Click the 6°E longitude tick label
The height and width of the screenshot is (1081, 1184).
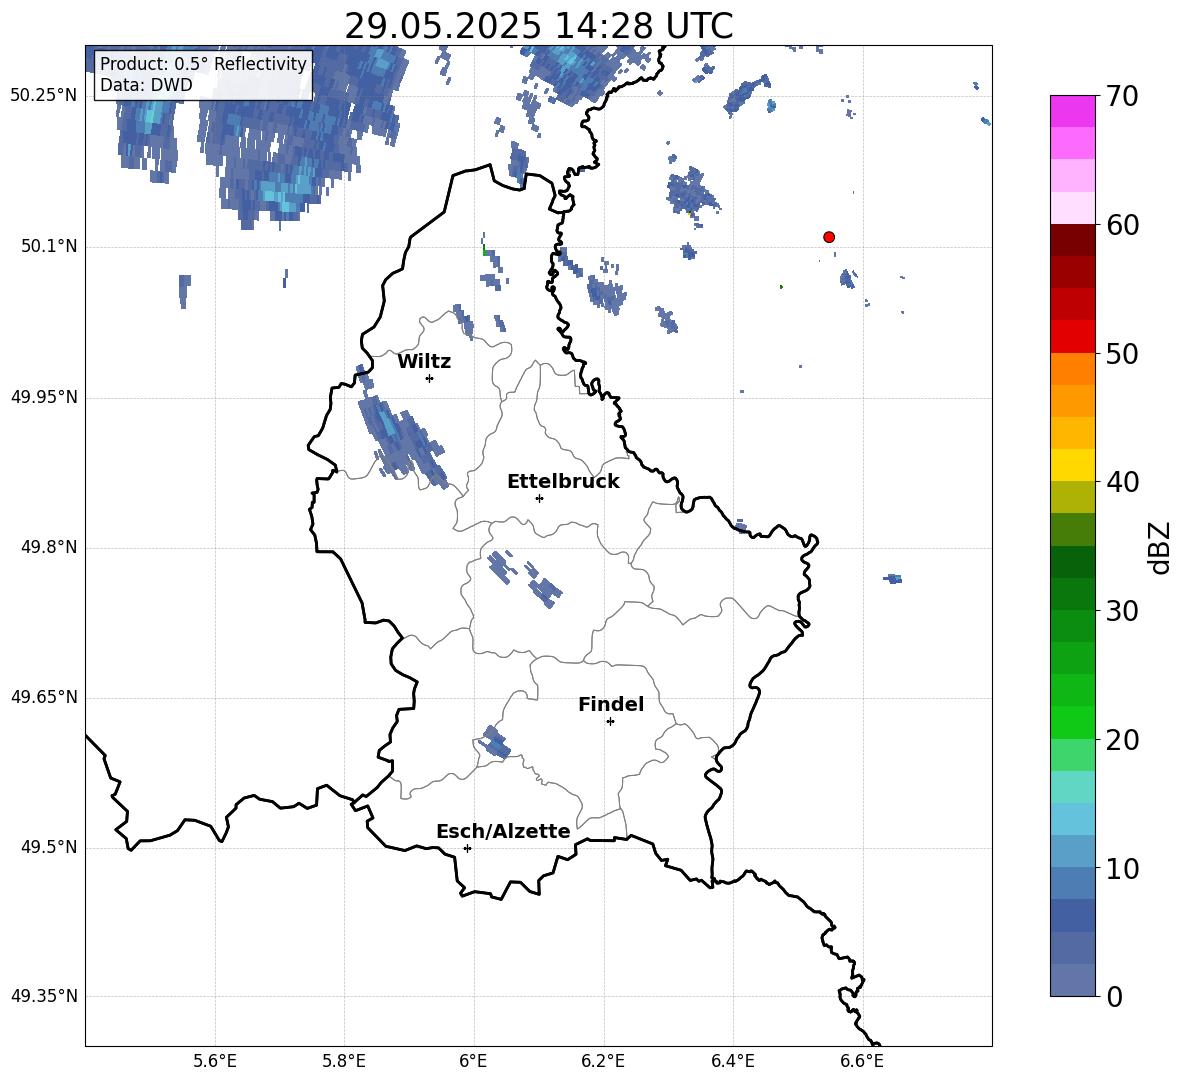(x=473, y=1061)
